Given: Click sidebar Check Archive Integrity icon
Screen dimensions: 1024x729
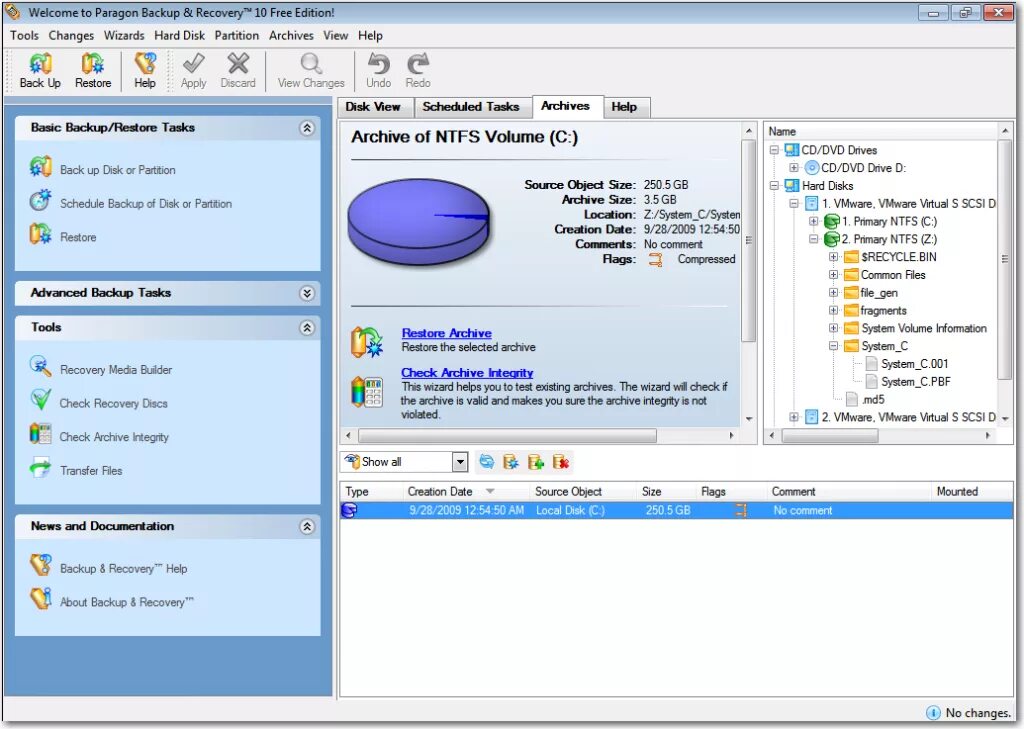Looking at the screenshot, I should (x=40, y=434).
